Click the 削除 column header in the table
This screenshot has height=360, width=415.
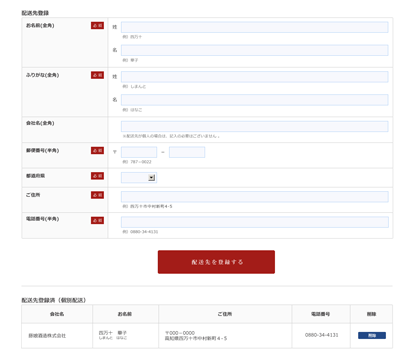(x=371, y=314)
